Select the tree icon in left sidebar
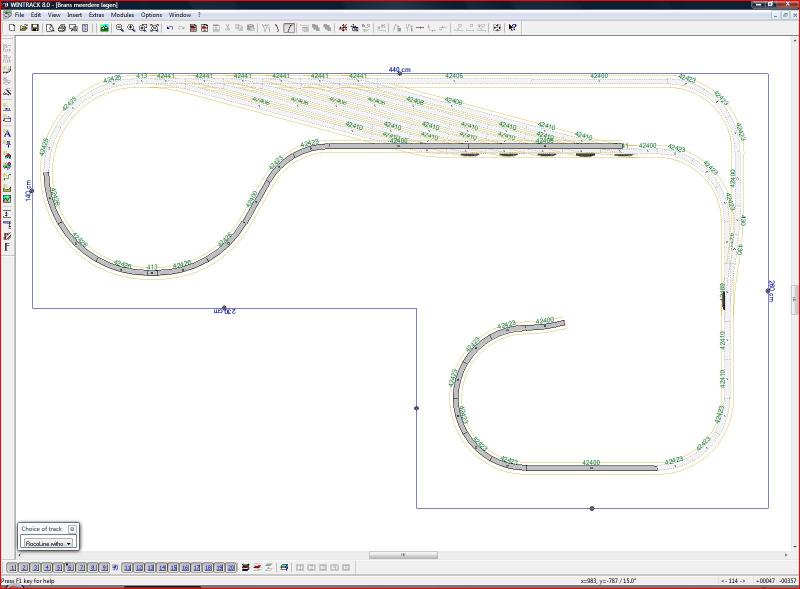Screen dimensions: 800x589 pos(7,166)
